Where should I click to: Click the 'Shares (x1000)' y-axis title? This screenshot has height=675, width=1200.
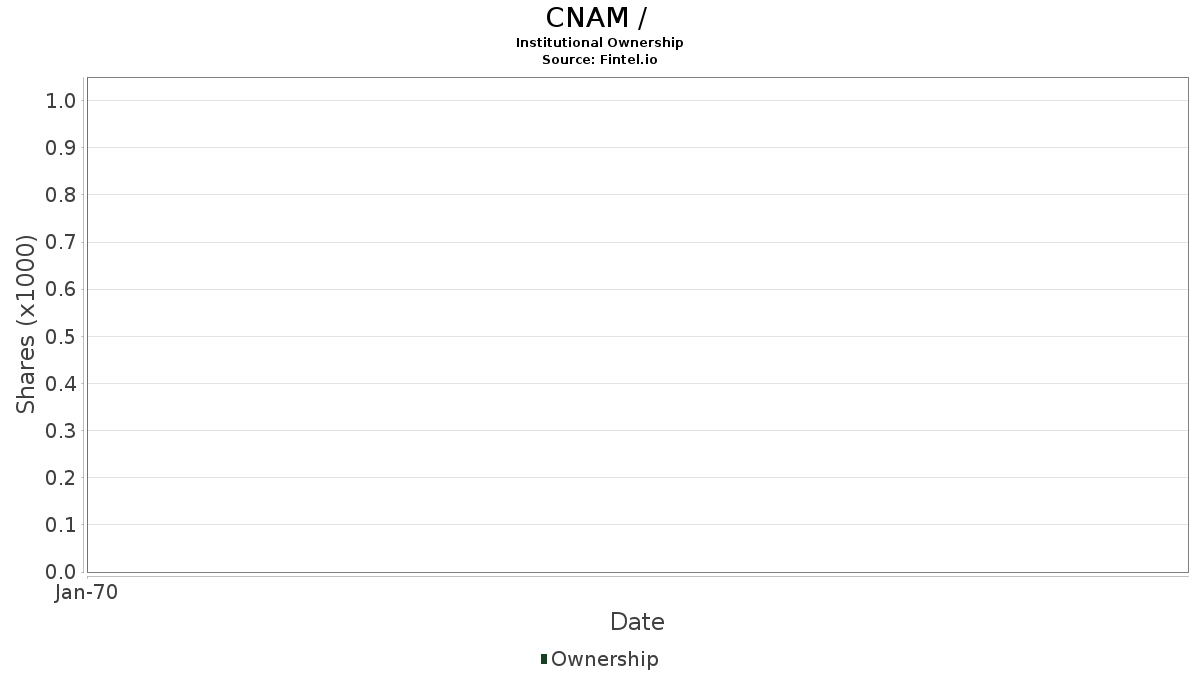tap(26, 324)
